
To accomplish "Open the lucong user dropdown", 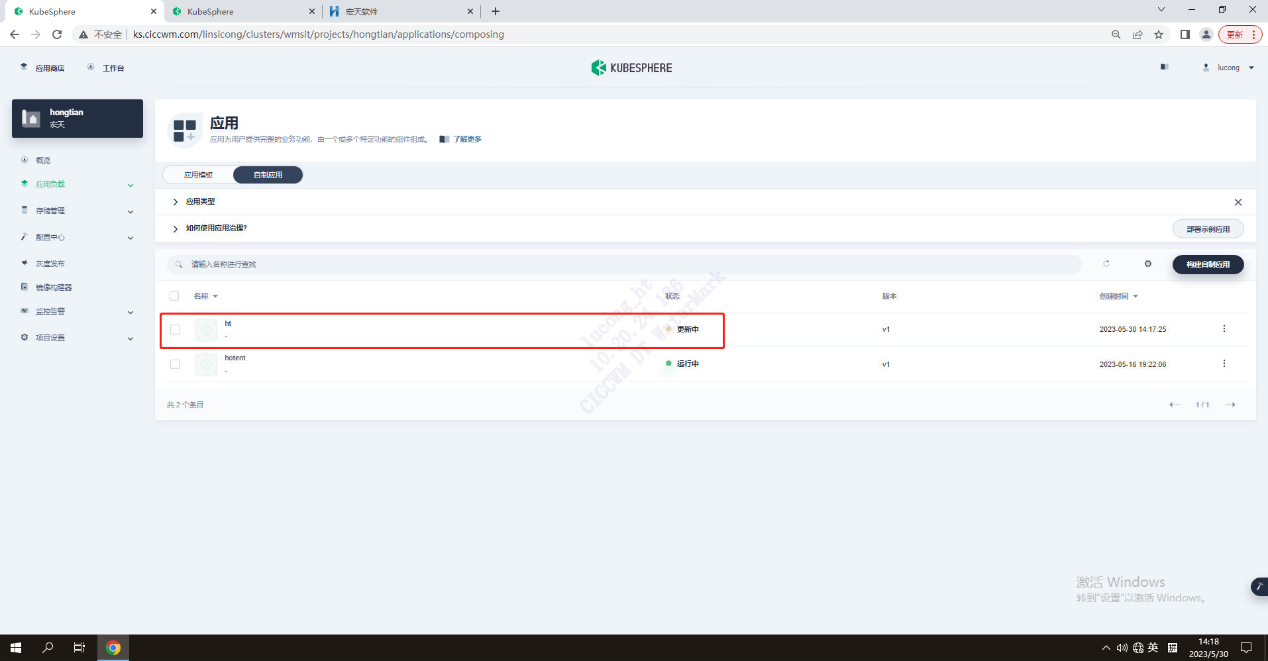I will pos(1227,68).
